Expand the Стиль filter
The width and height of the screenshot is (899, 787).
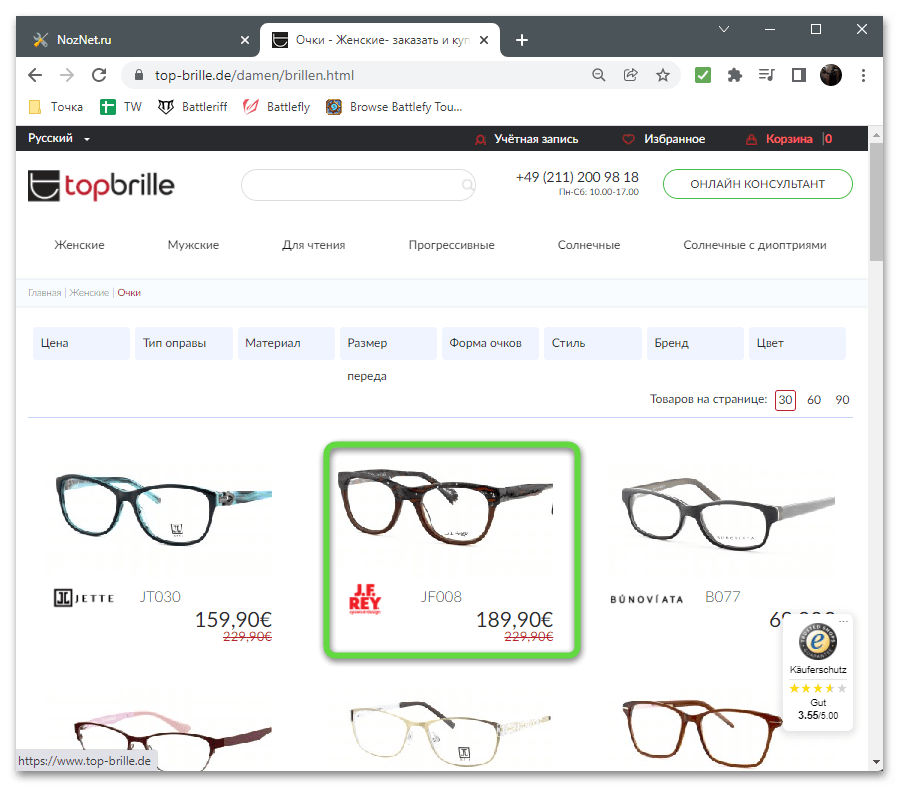pyautogui.click(x=593, y=343)
